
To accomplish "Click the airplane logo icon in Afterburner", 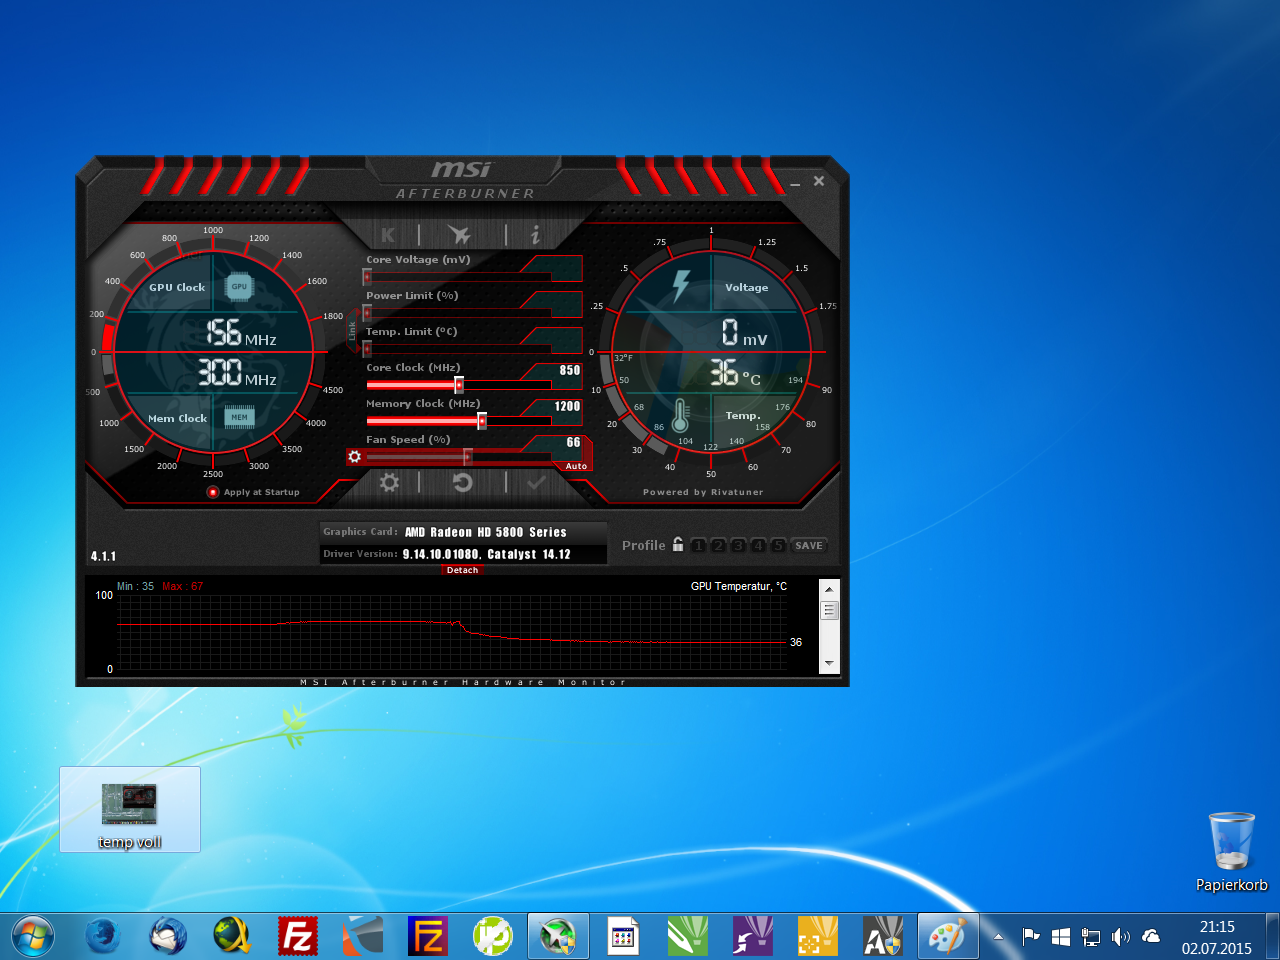I will pyautogui.click(x=459, y=235).
